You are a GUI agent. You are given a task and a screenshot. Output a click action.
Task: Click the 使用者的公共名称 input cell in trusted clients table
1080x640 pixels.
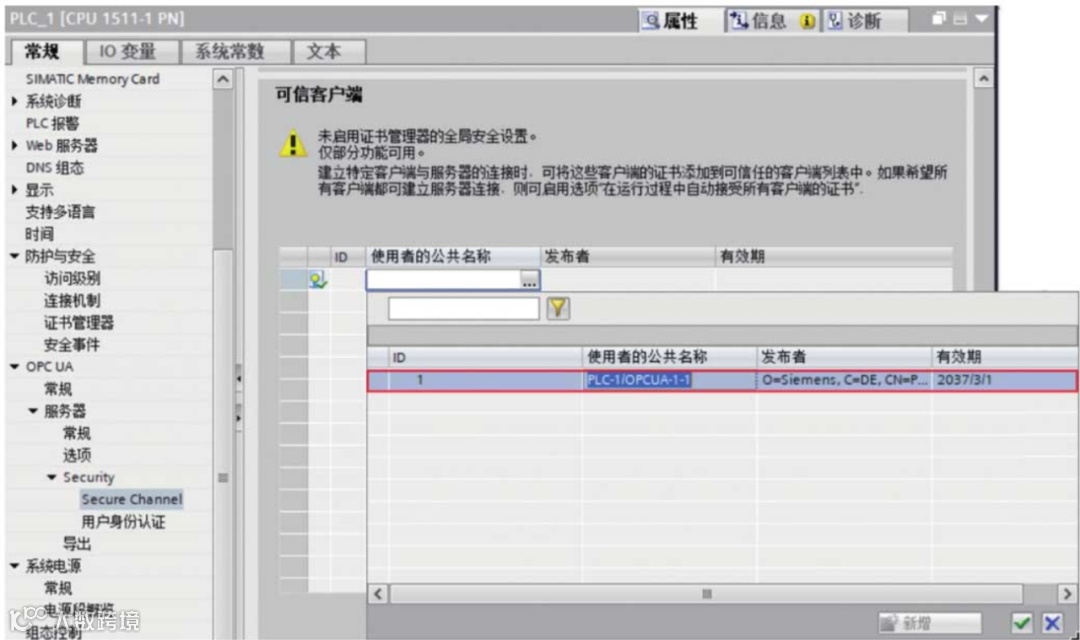click(x=443, y=280)
